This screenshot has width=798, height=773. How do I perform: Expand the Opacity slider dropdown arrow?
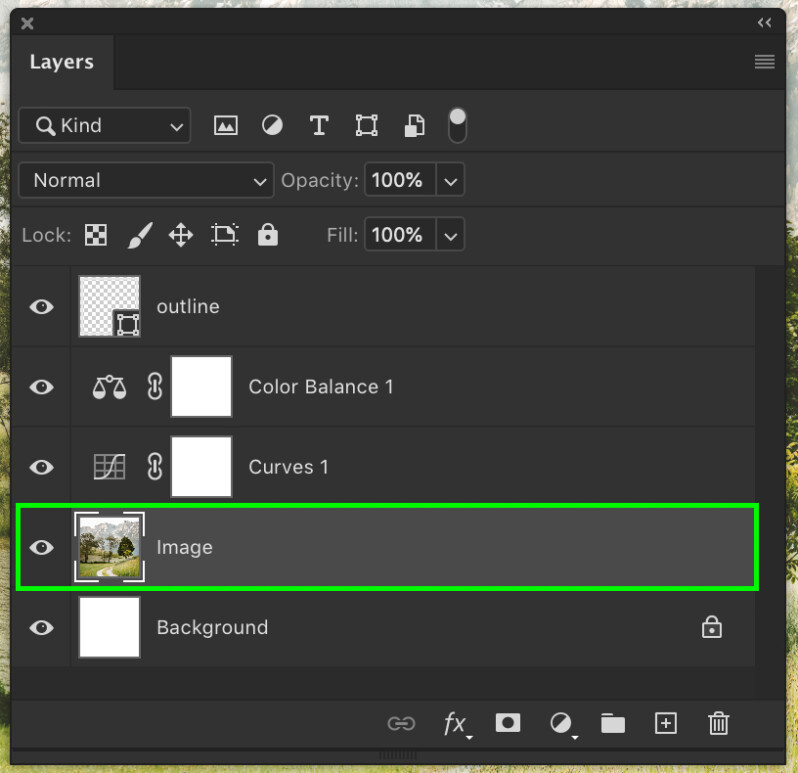pos(450,181)
